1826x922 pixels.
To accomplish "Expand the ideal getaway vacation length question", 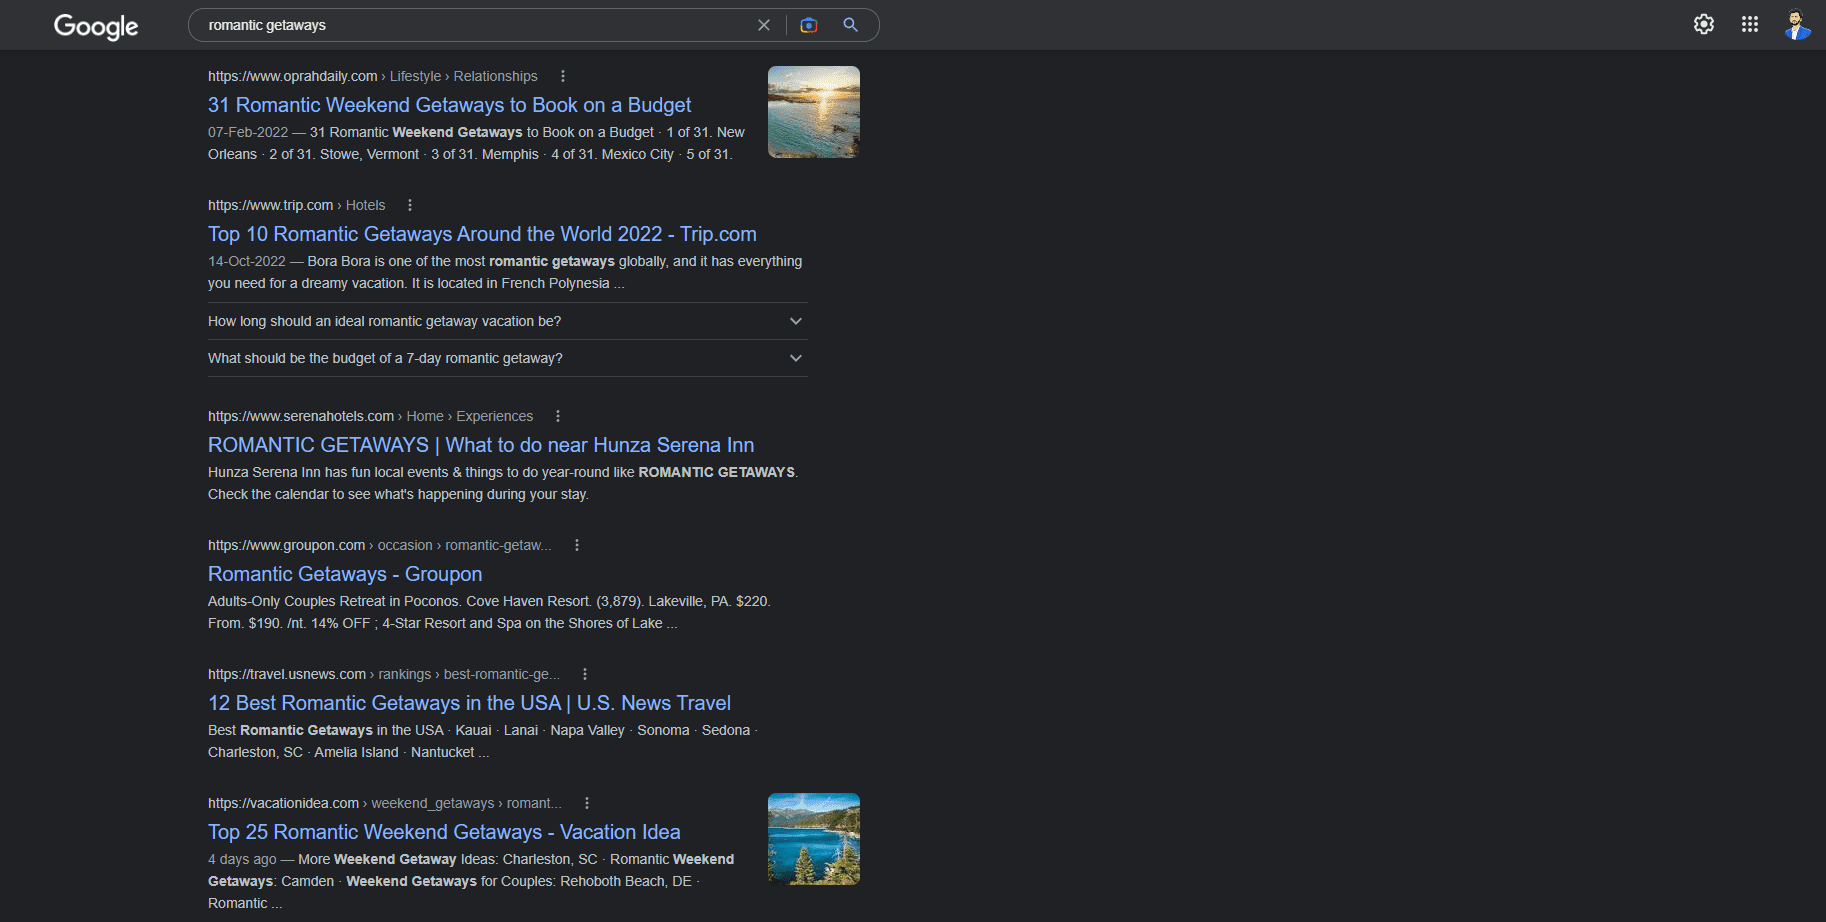I will pos(795,320).
